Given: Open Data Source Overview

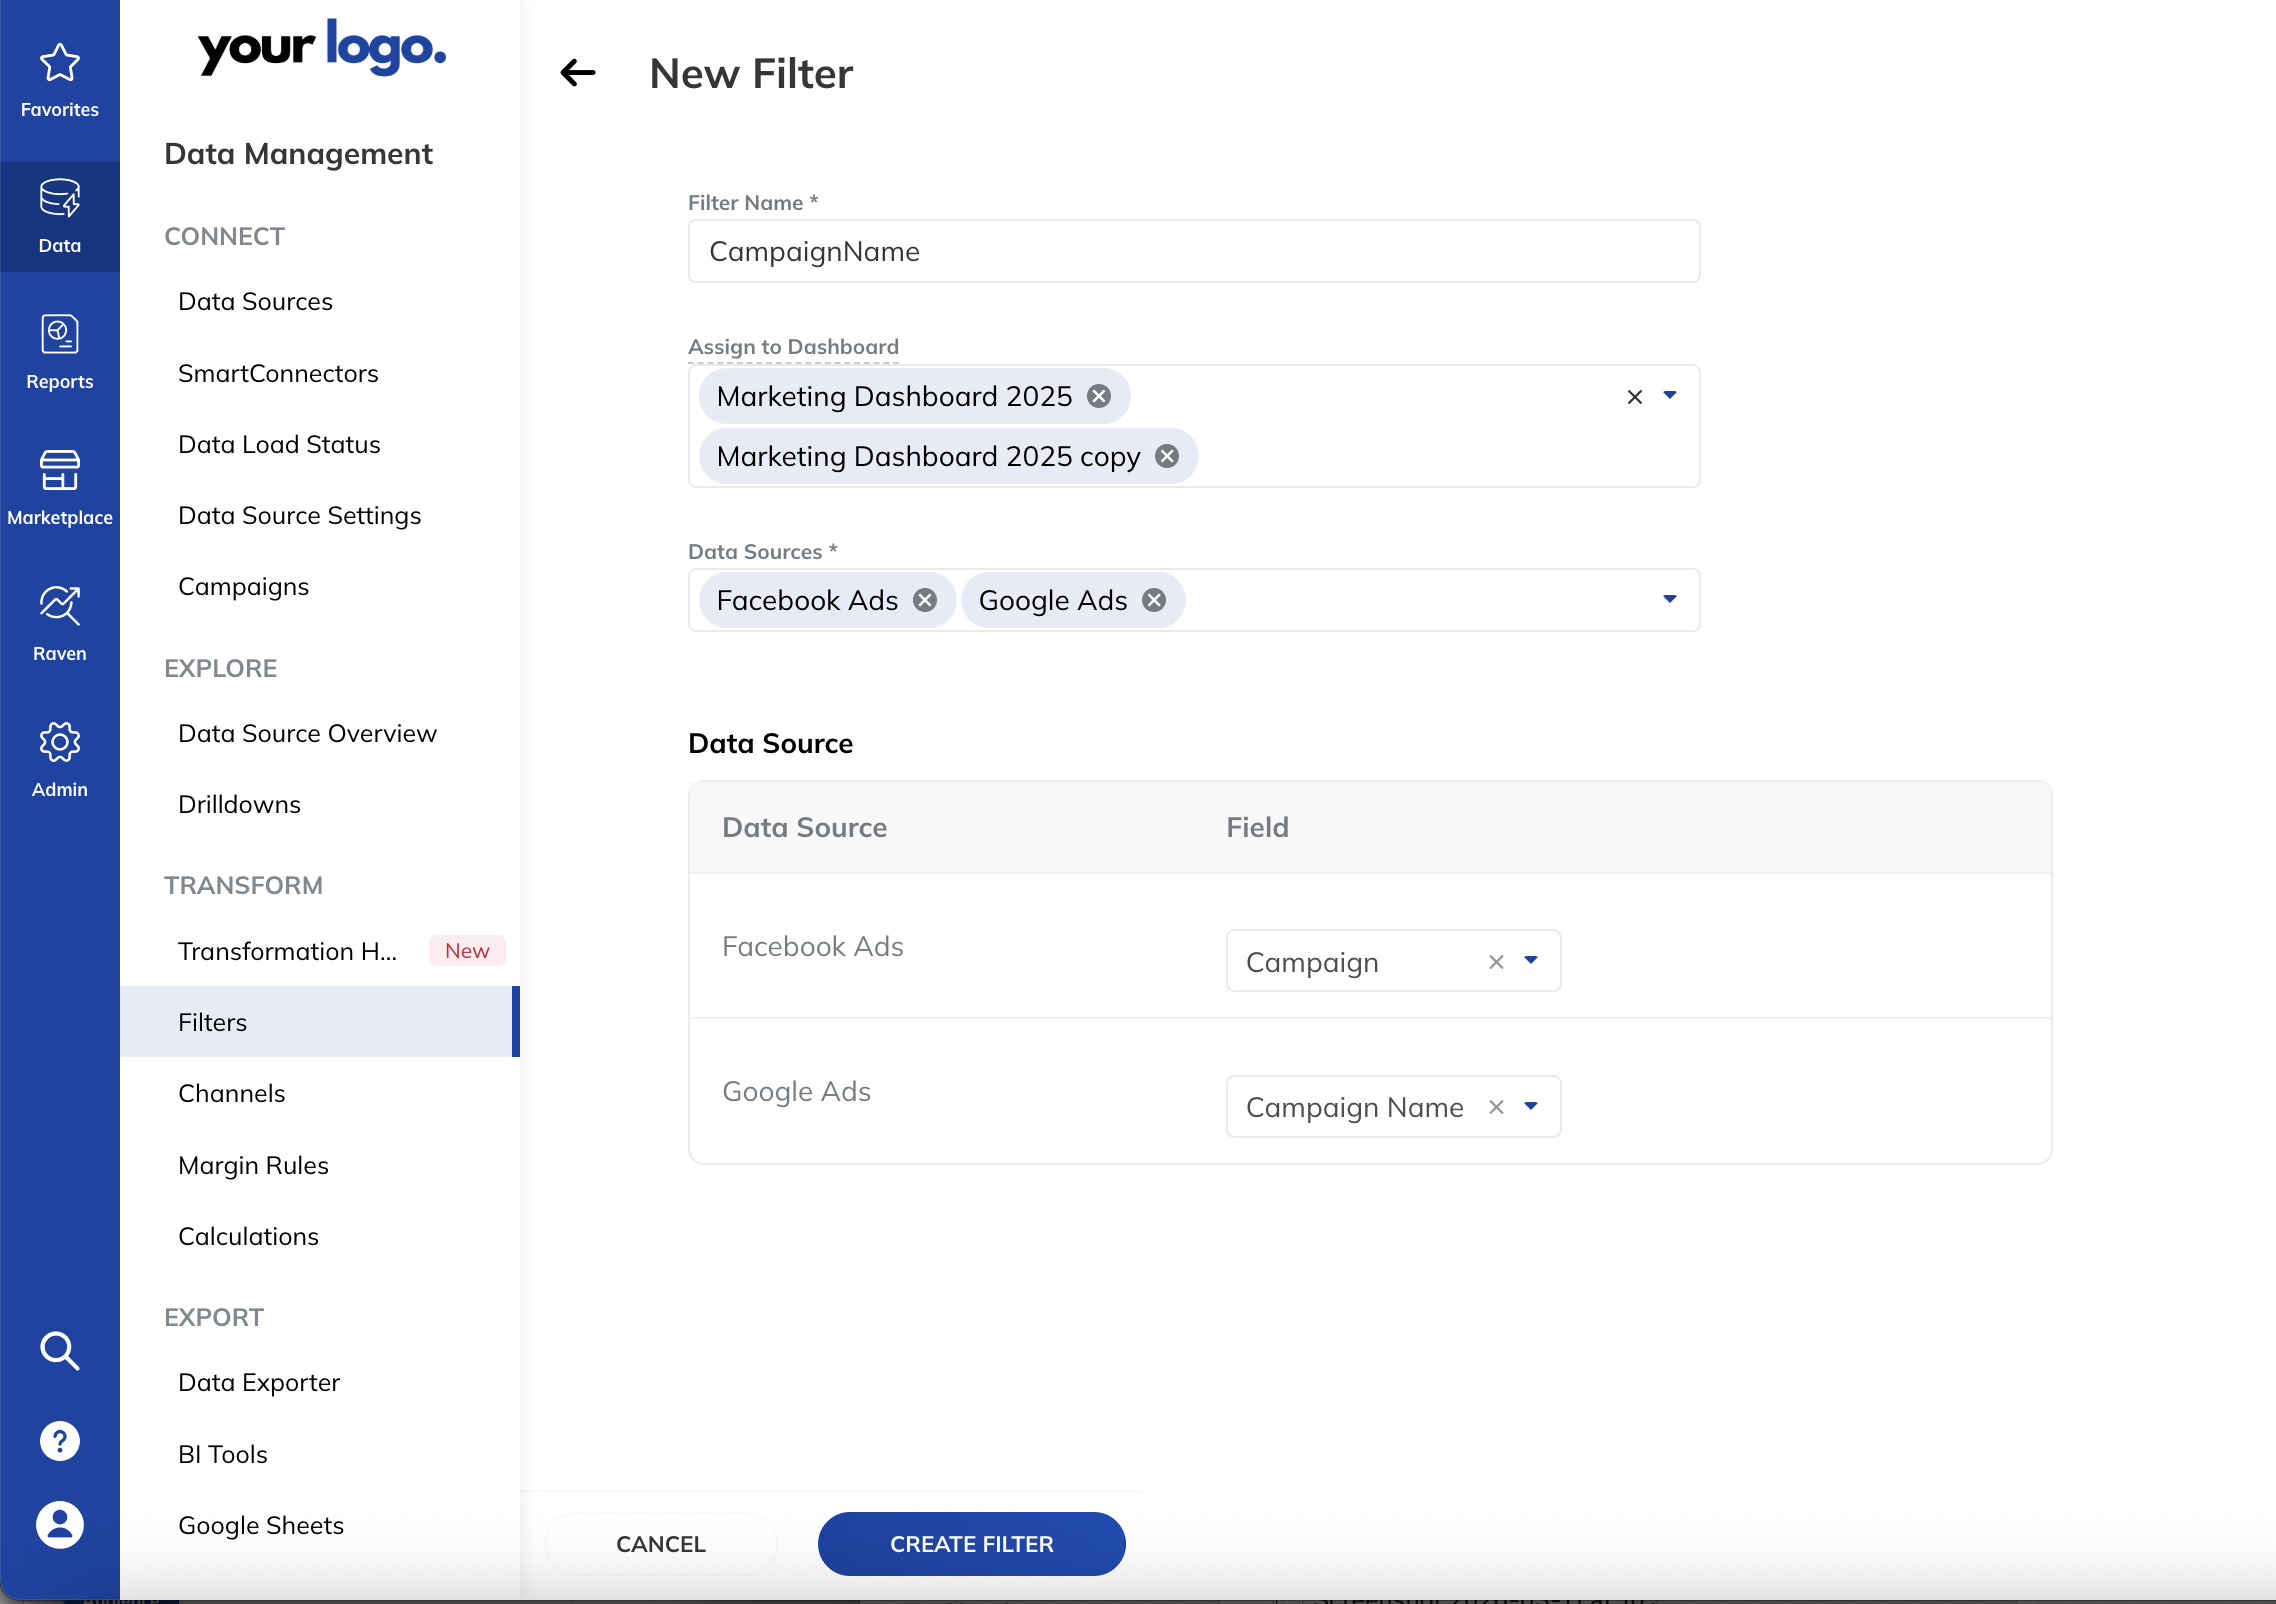Looking at the screenshot, I should coord(307,733).
